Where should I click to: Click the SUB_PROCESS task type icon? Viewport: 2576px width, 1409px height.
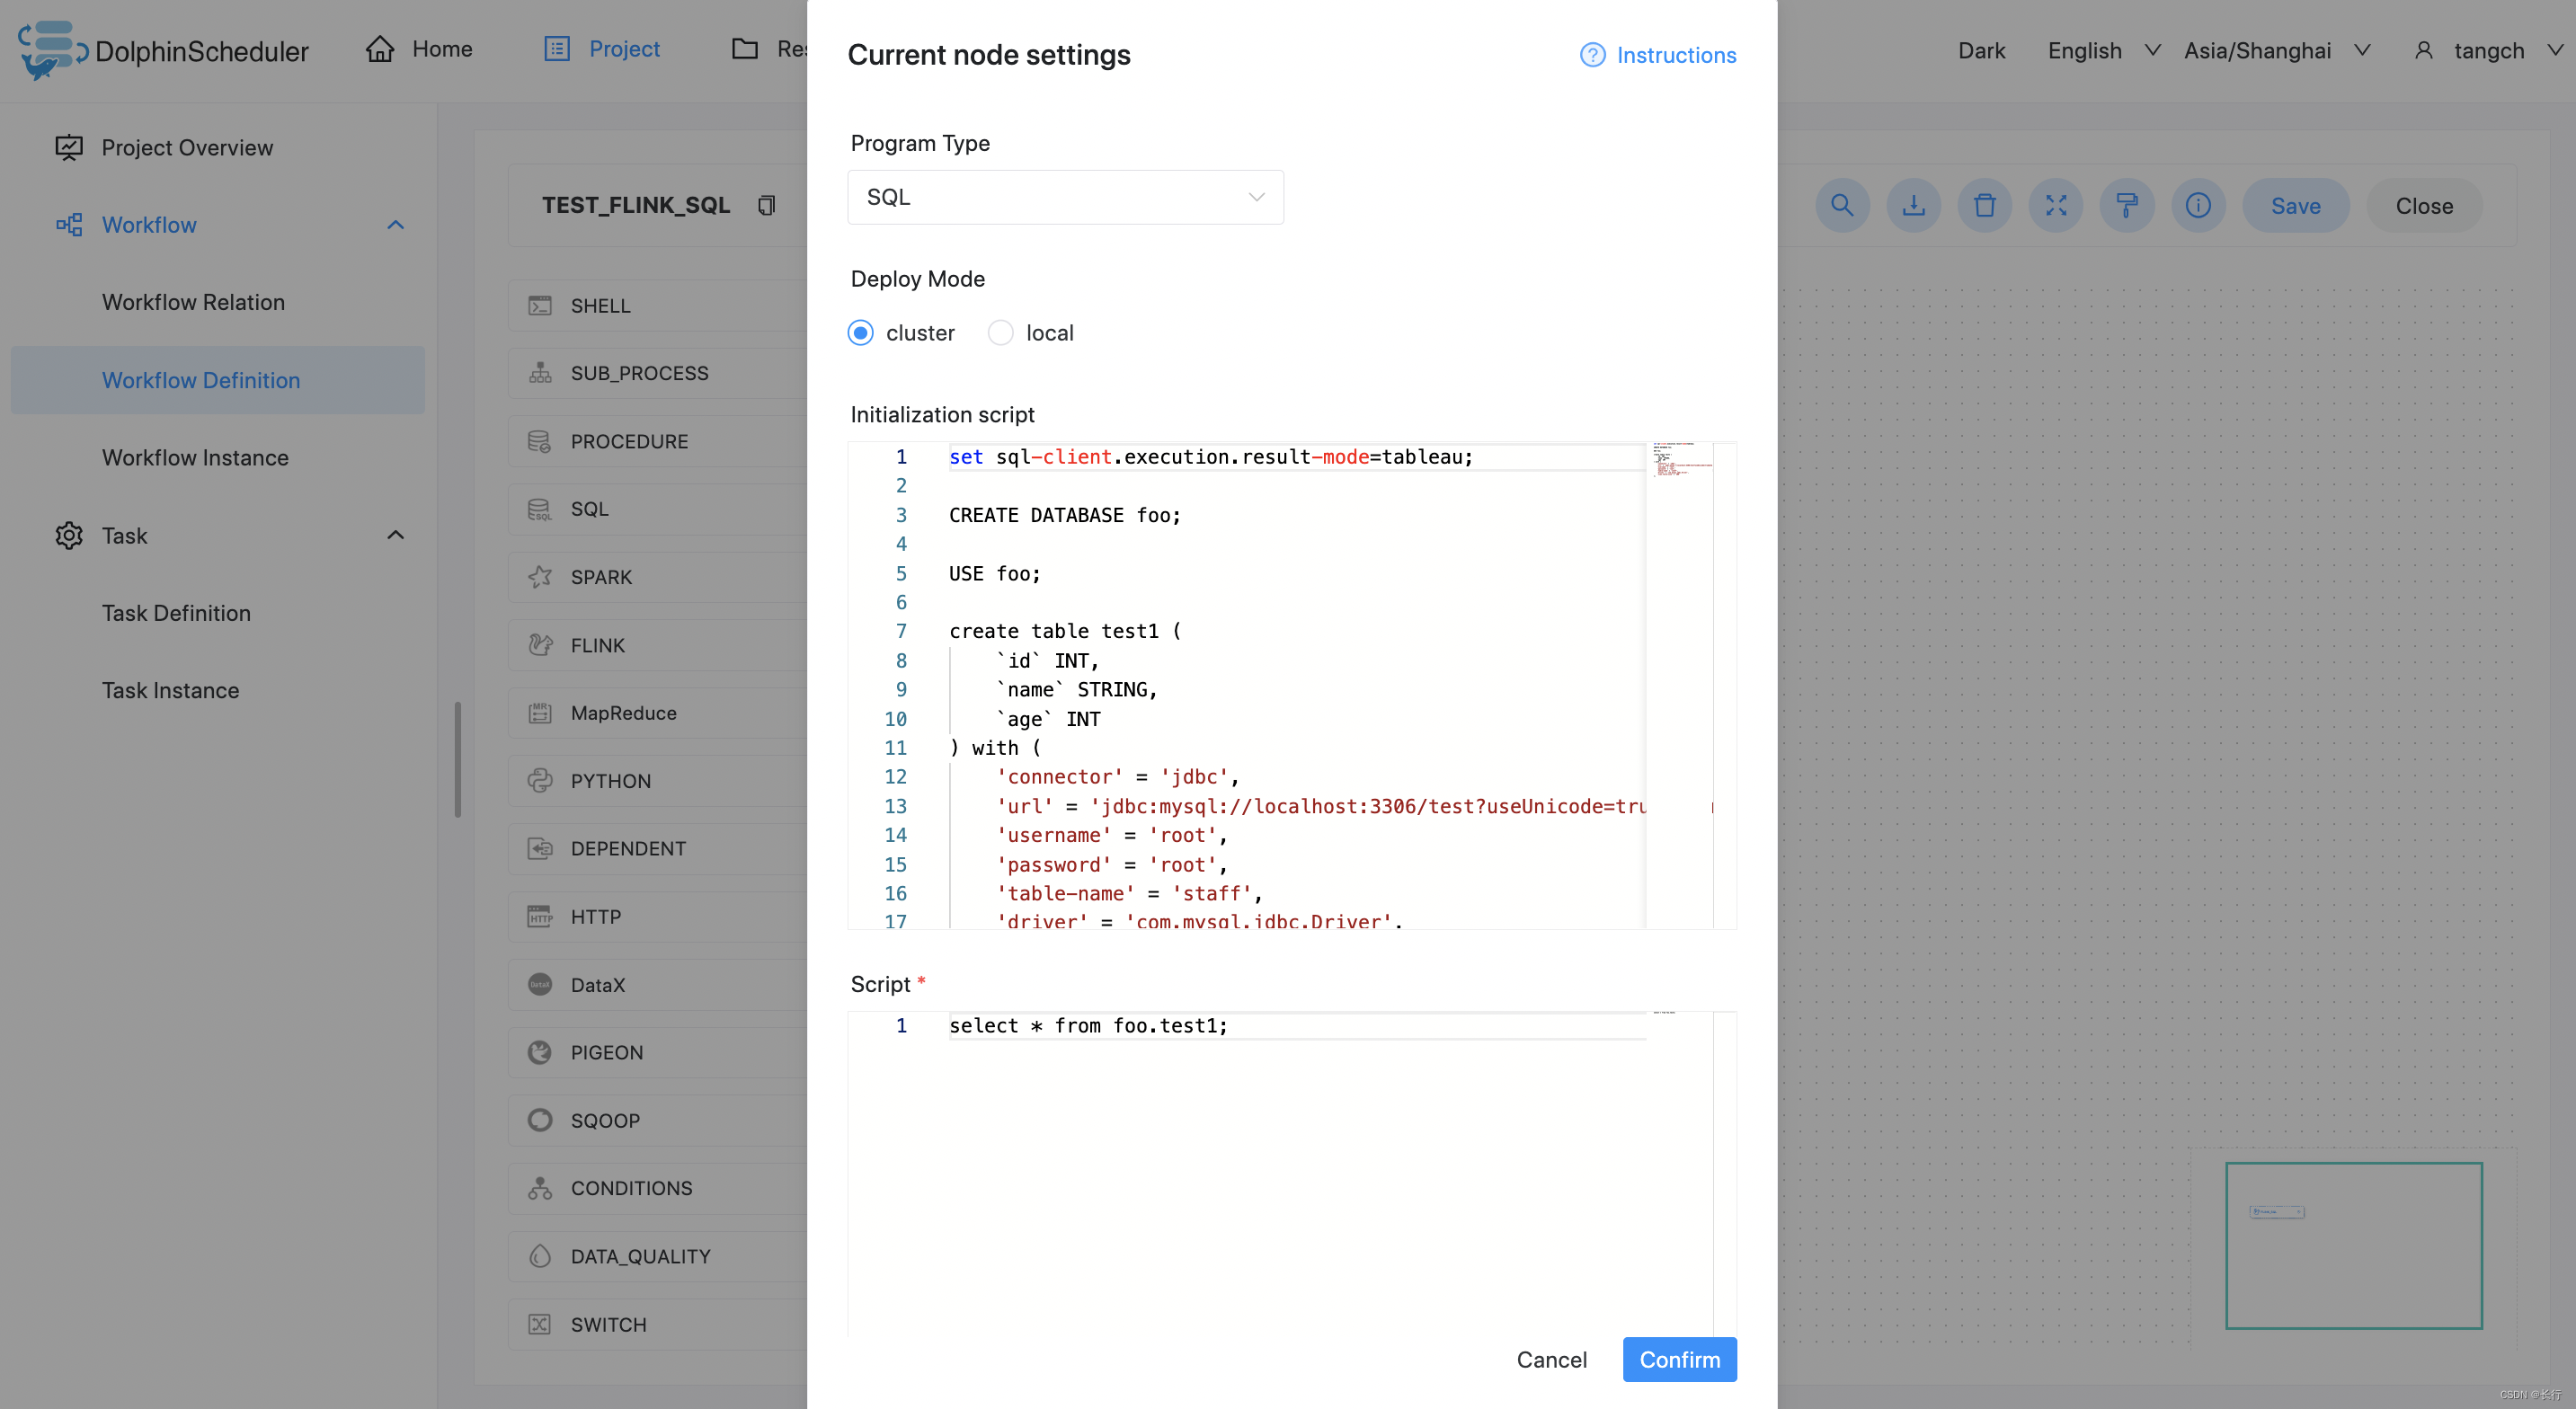(x=541, y=373)
